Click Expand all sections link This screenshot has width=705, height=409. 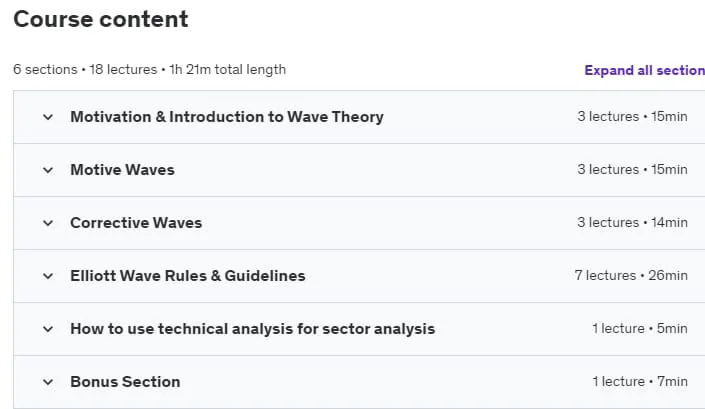[x=644, y=71]
